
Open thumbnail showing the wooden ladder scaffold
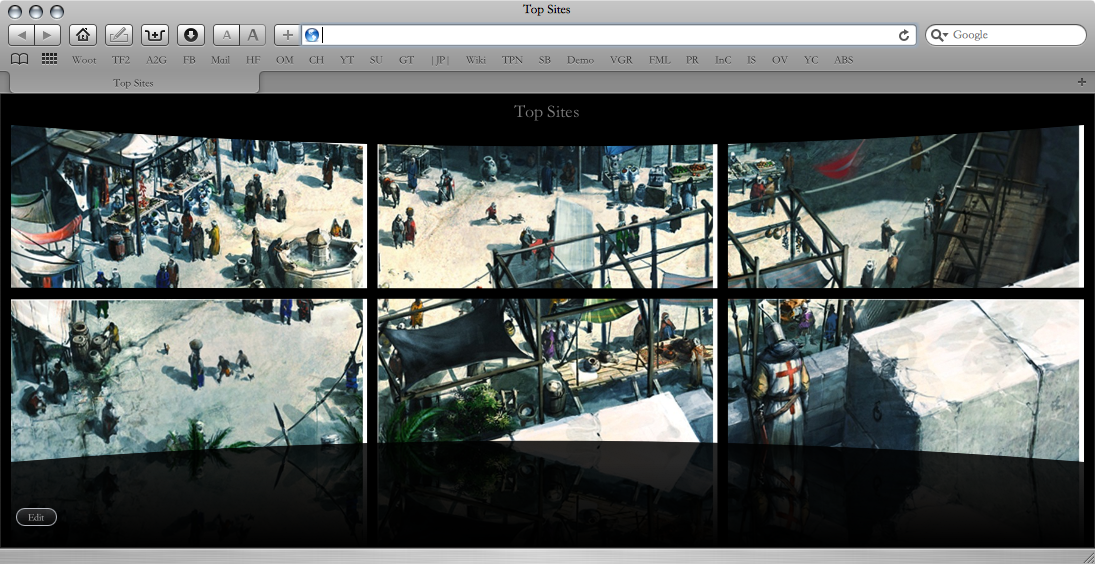tap(905, 207)
